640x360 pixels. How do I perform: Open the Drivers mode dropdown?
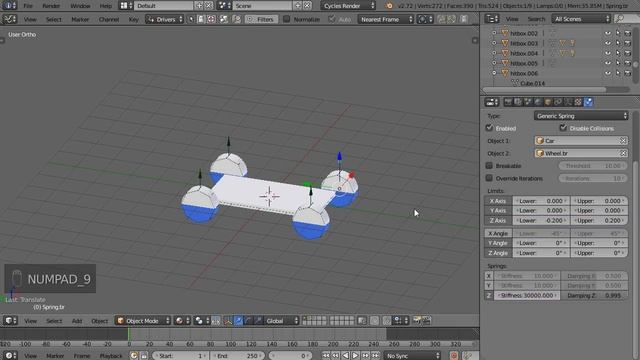pos(164,19)
